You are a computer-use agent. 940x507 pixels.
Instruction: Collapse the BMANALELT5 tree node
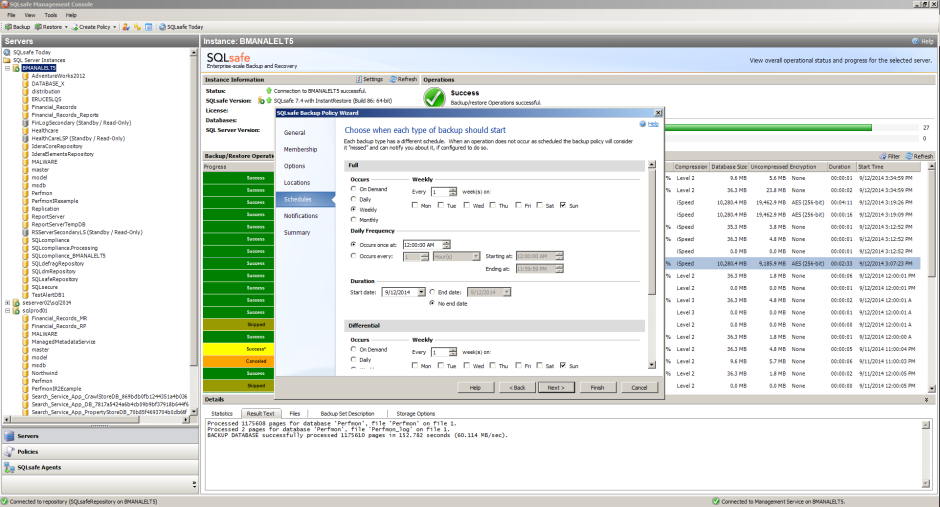[x=8, y=68]
